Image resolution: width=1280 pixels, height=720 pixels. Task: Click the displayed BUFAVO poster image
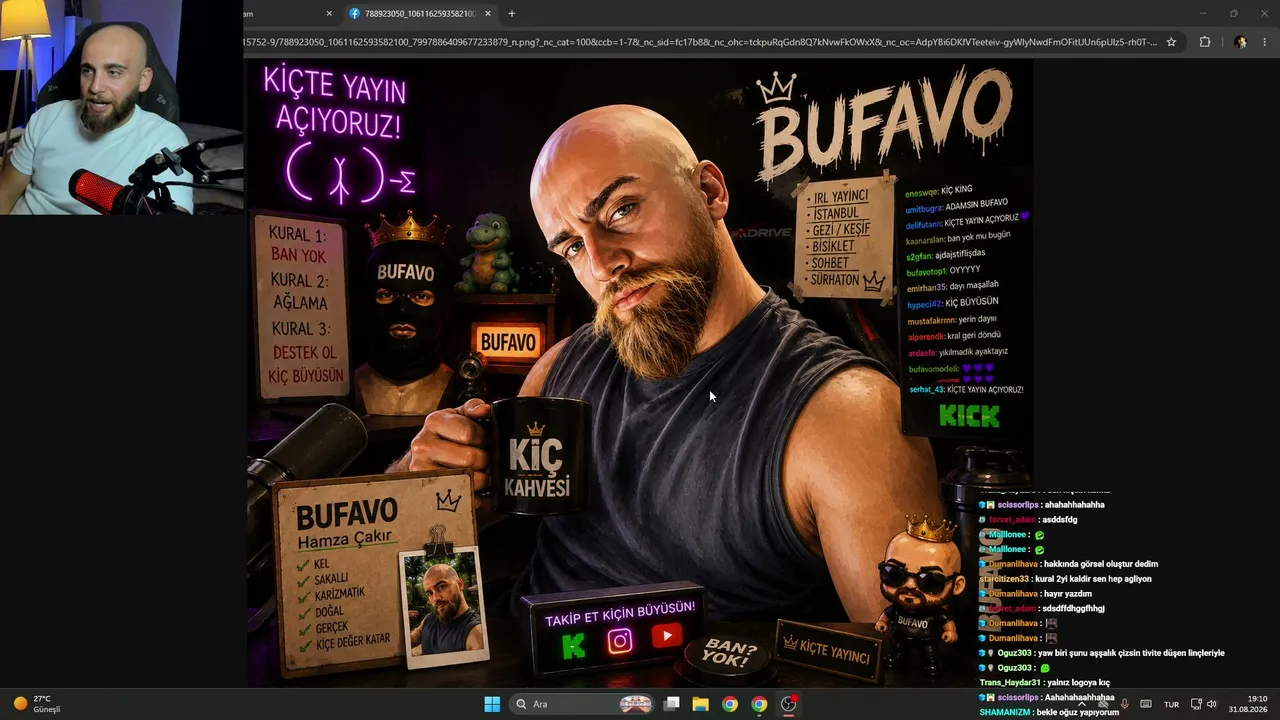point(640,372)
